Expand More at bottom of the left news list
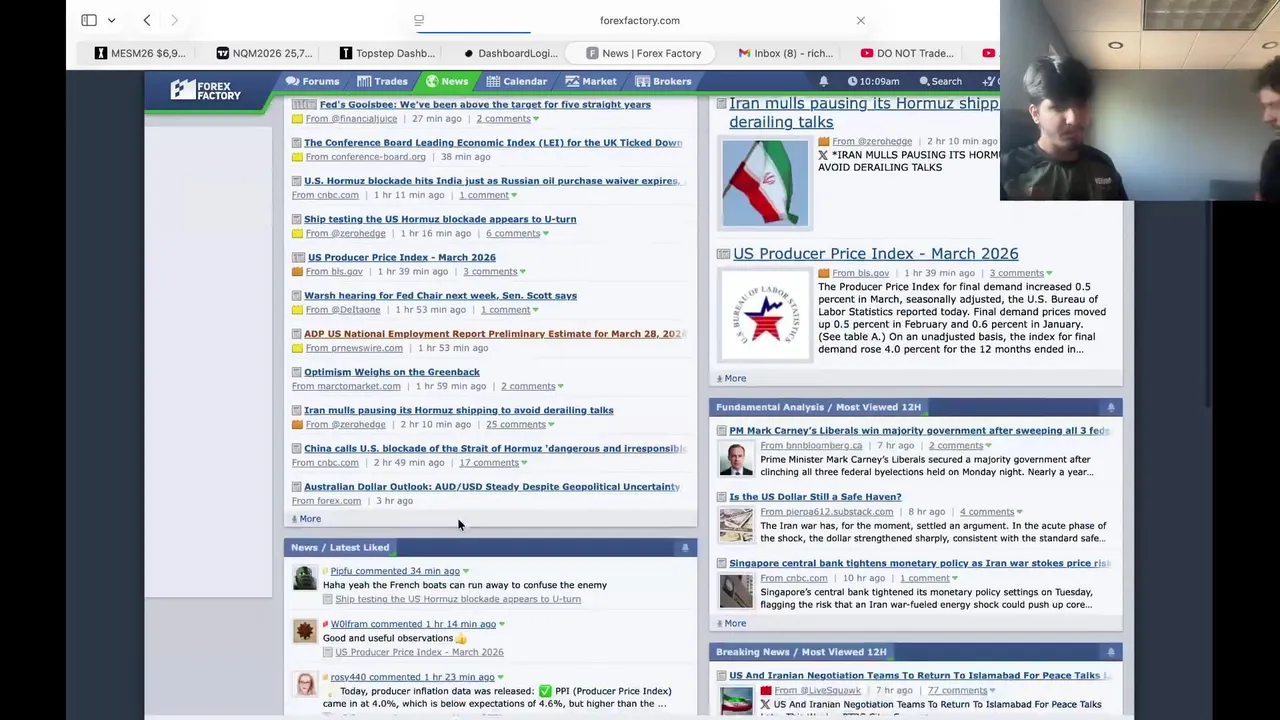The height and width of the screenshot is (720, 1280). [306, 519]
